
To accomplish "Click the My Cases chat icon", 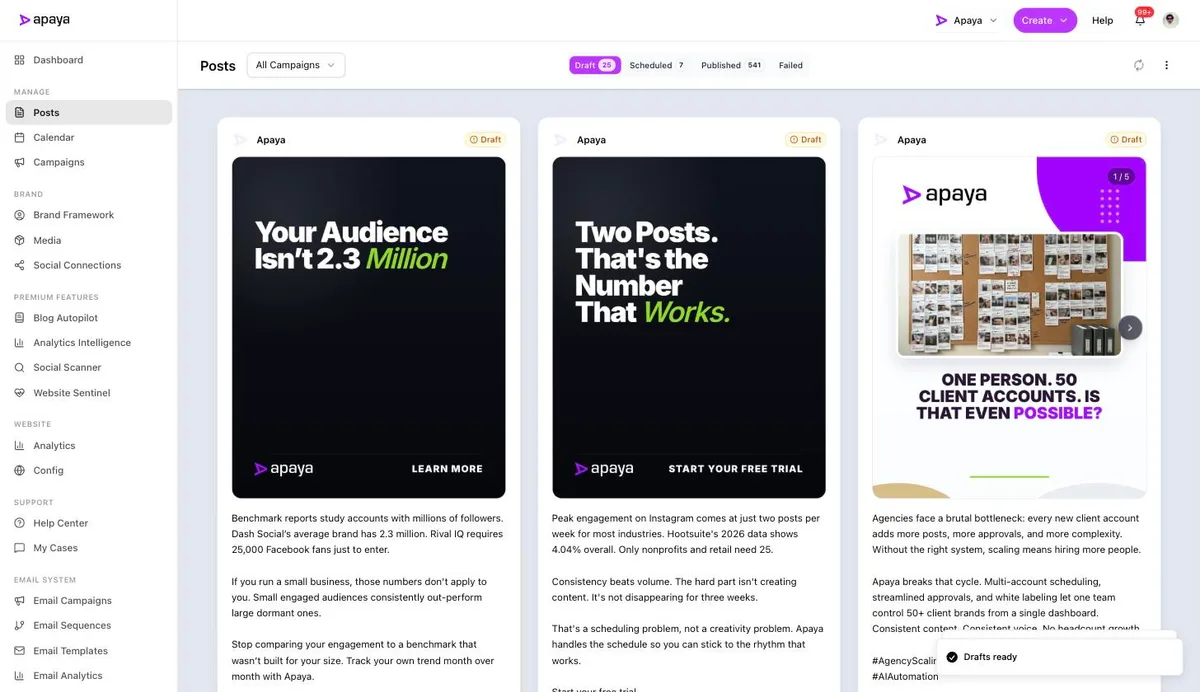I will coord(19,548).
